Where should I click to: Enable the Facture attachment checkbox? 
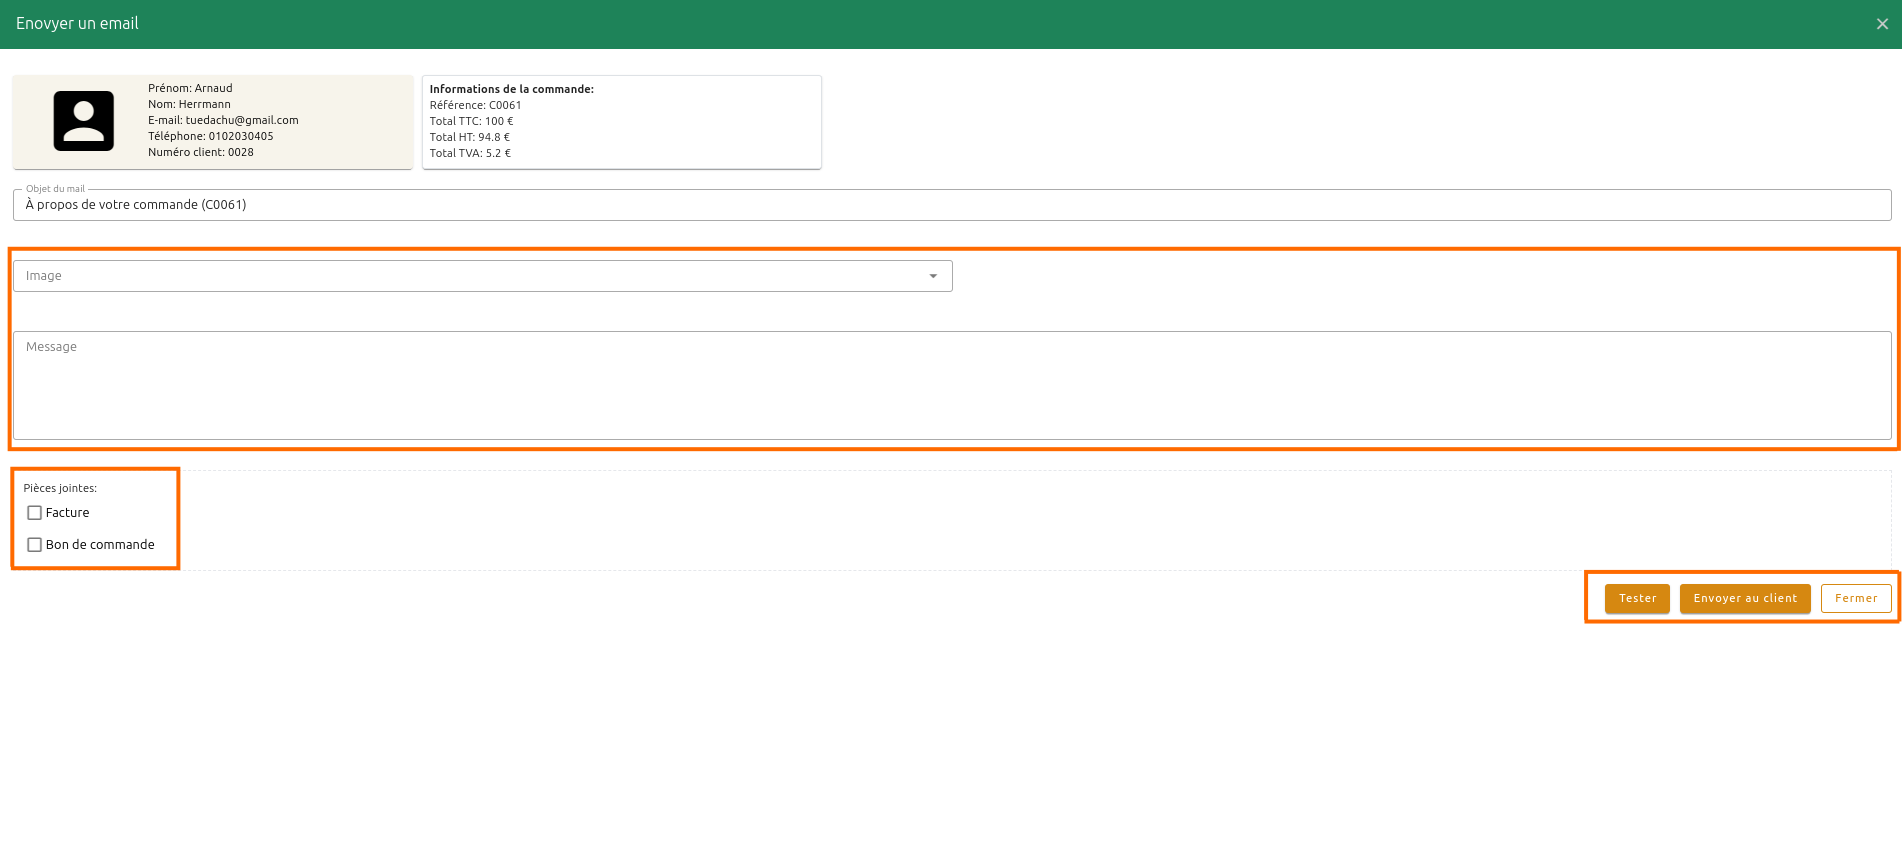pos(35,513)
